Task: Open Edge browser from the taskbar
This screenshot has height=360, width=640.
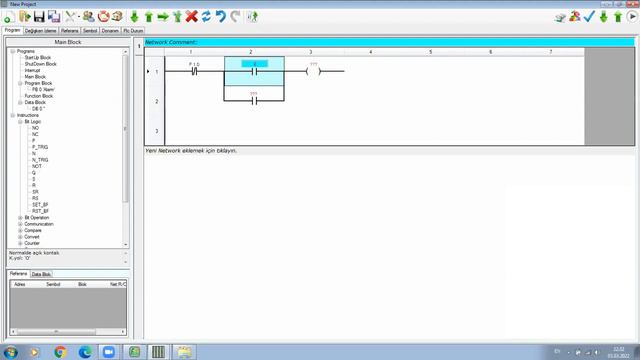Action: click(x=85, y=352)
